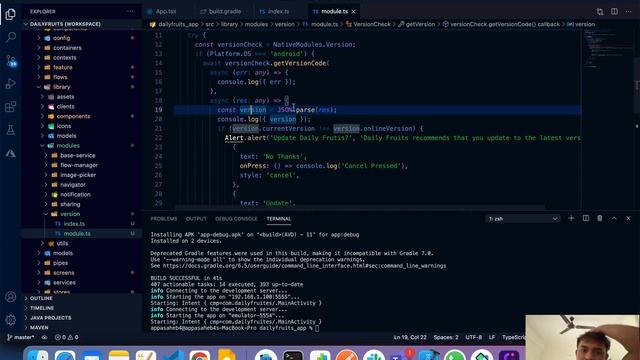Kill the terminal with trash icon
This screenshot has height=360, width=640.
(600, 218)
